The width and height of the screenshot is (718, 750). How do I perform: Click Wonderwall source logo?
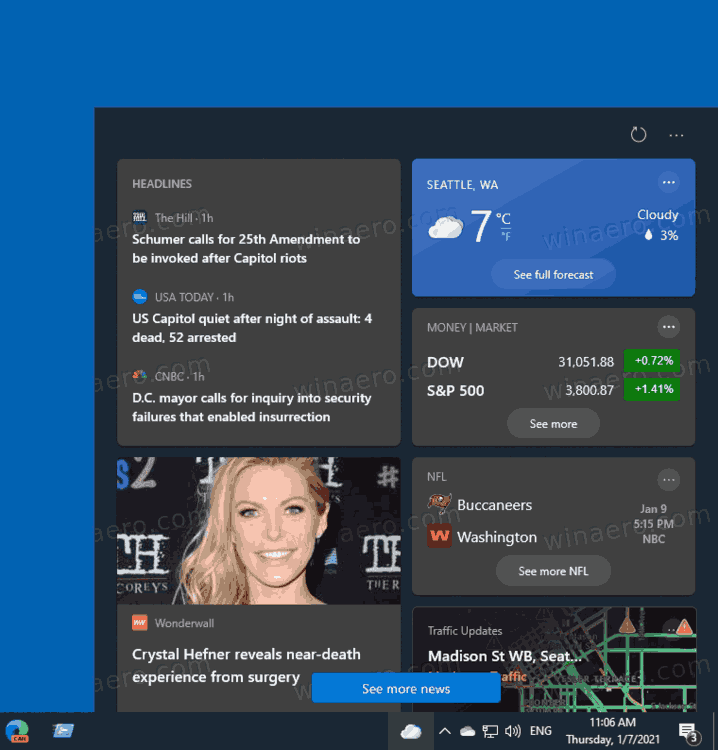pos(139,623)
